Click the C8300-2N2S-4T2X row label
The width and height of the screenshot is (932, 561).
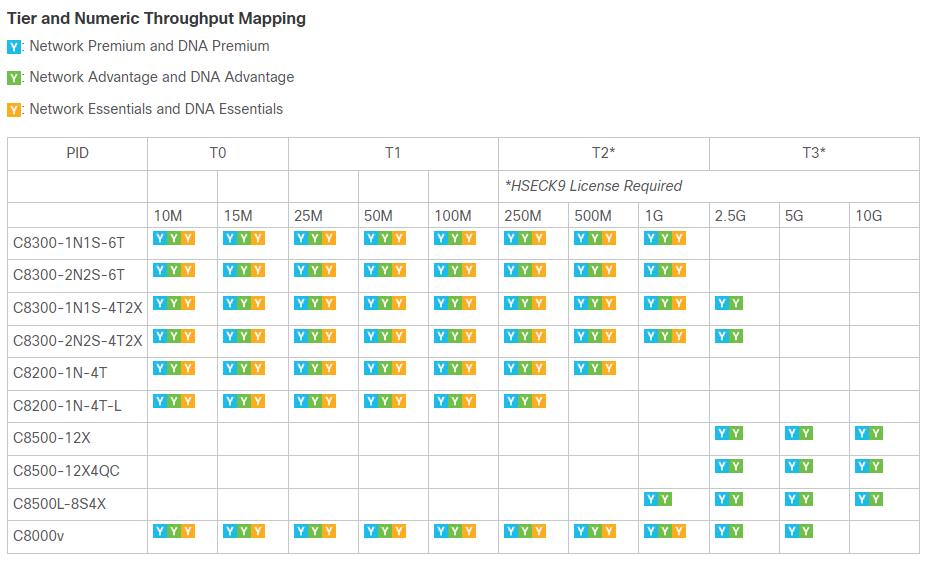pos(78,341)
